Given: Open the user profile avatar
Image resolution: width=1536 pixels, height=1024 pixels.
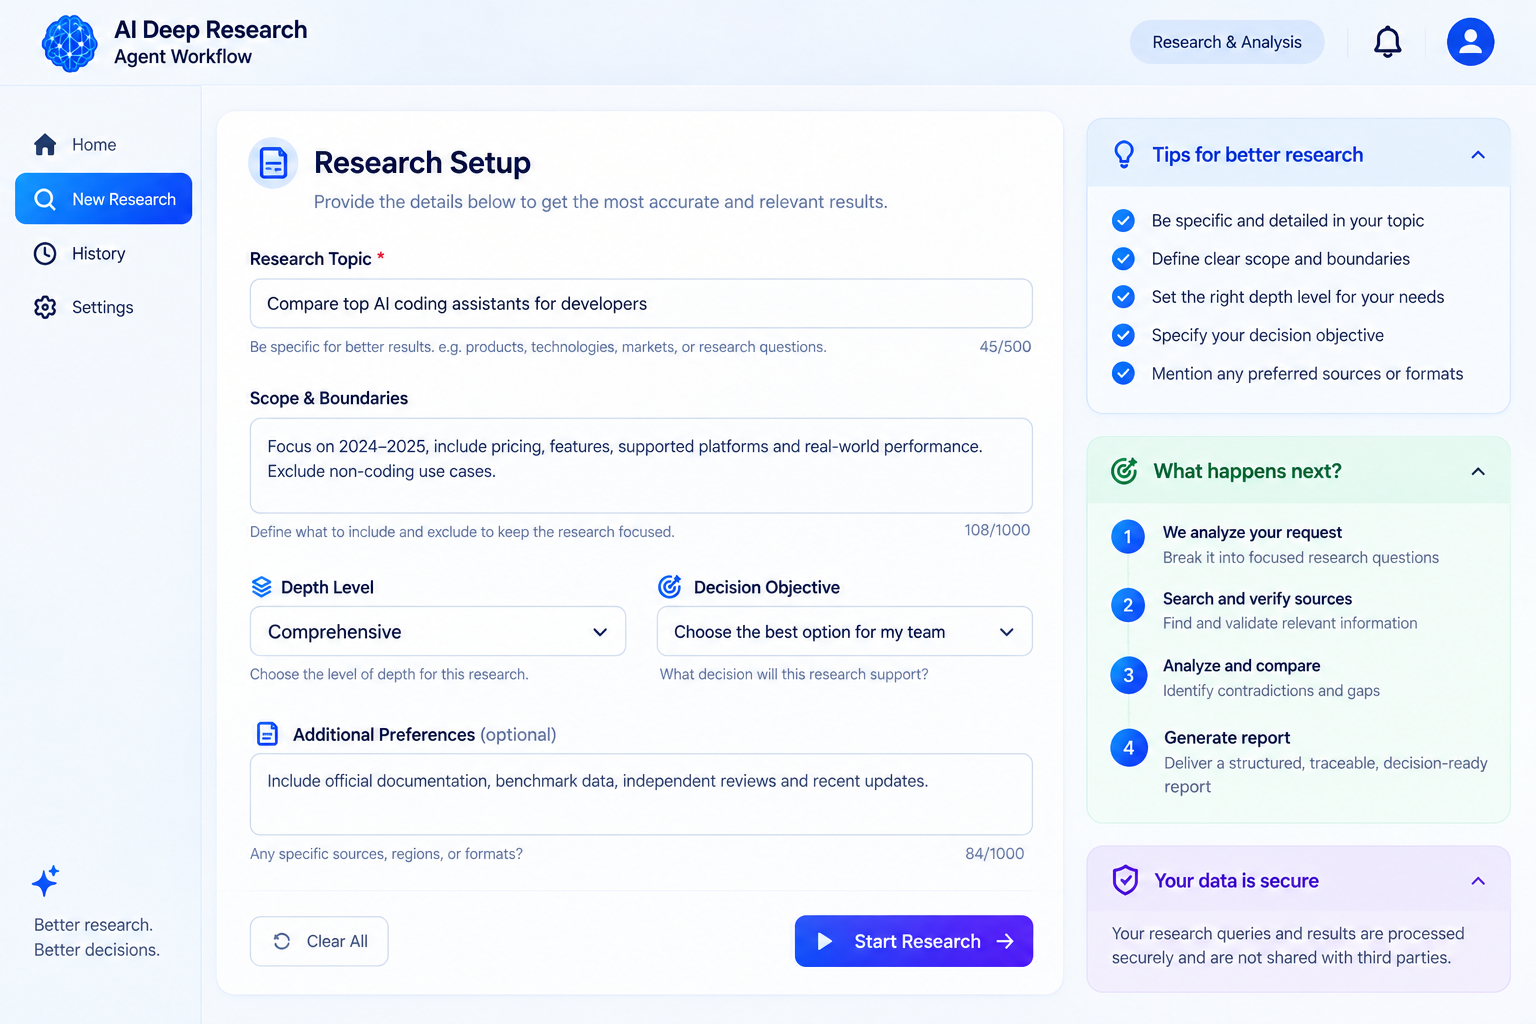Looking at the screenshot, I should coord(1470,42).
